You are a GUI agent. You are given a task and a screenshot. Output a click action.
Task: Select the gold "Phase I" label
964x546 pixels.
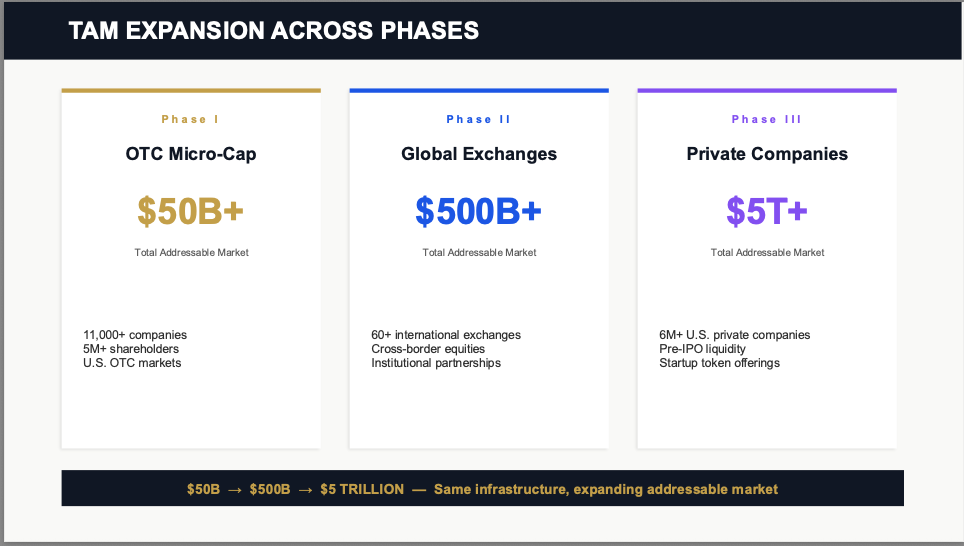190,119
